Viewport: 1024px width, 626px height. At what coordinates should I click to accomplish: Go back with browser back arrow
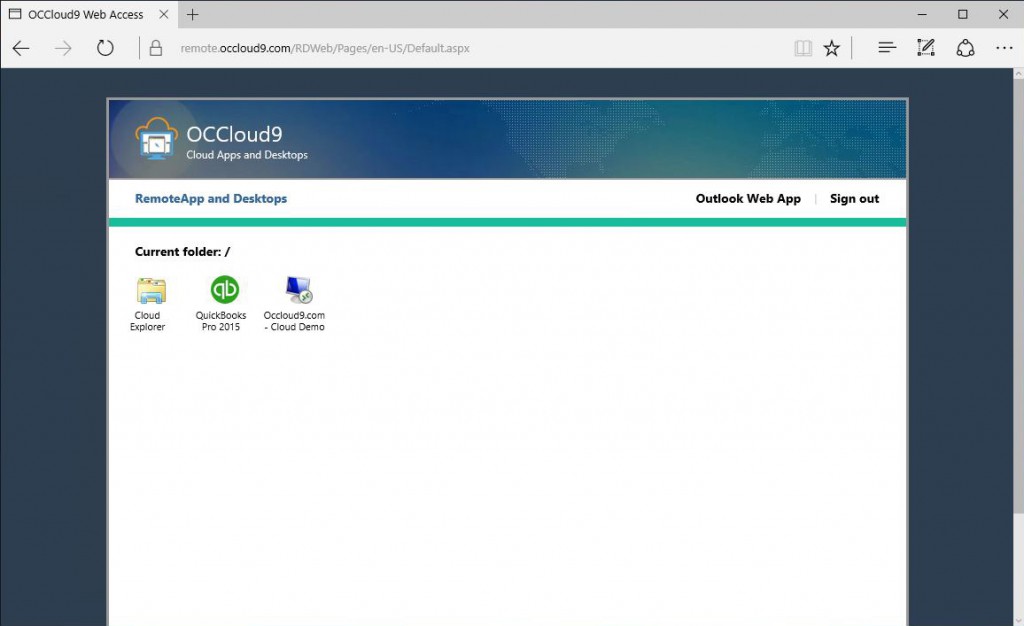click(x=21, y=48)
